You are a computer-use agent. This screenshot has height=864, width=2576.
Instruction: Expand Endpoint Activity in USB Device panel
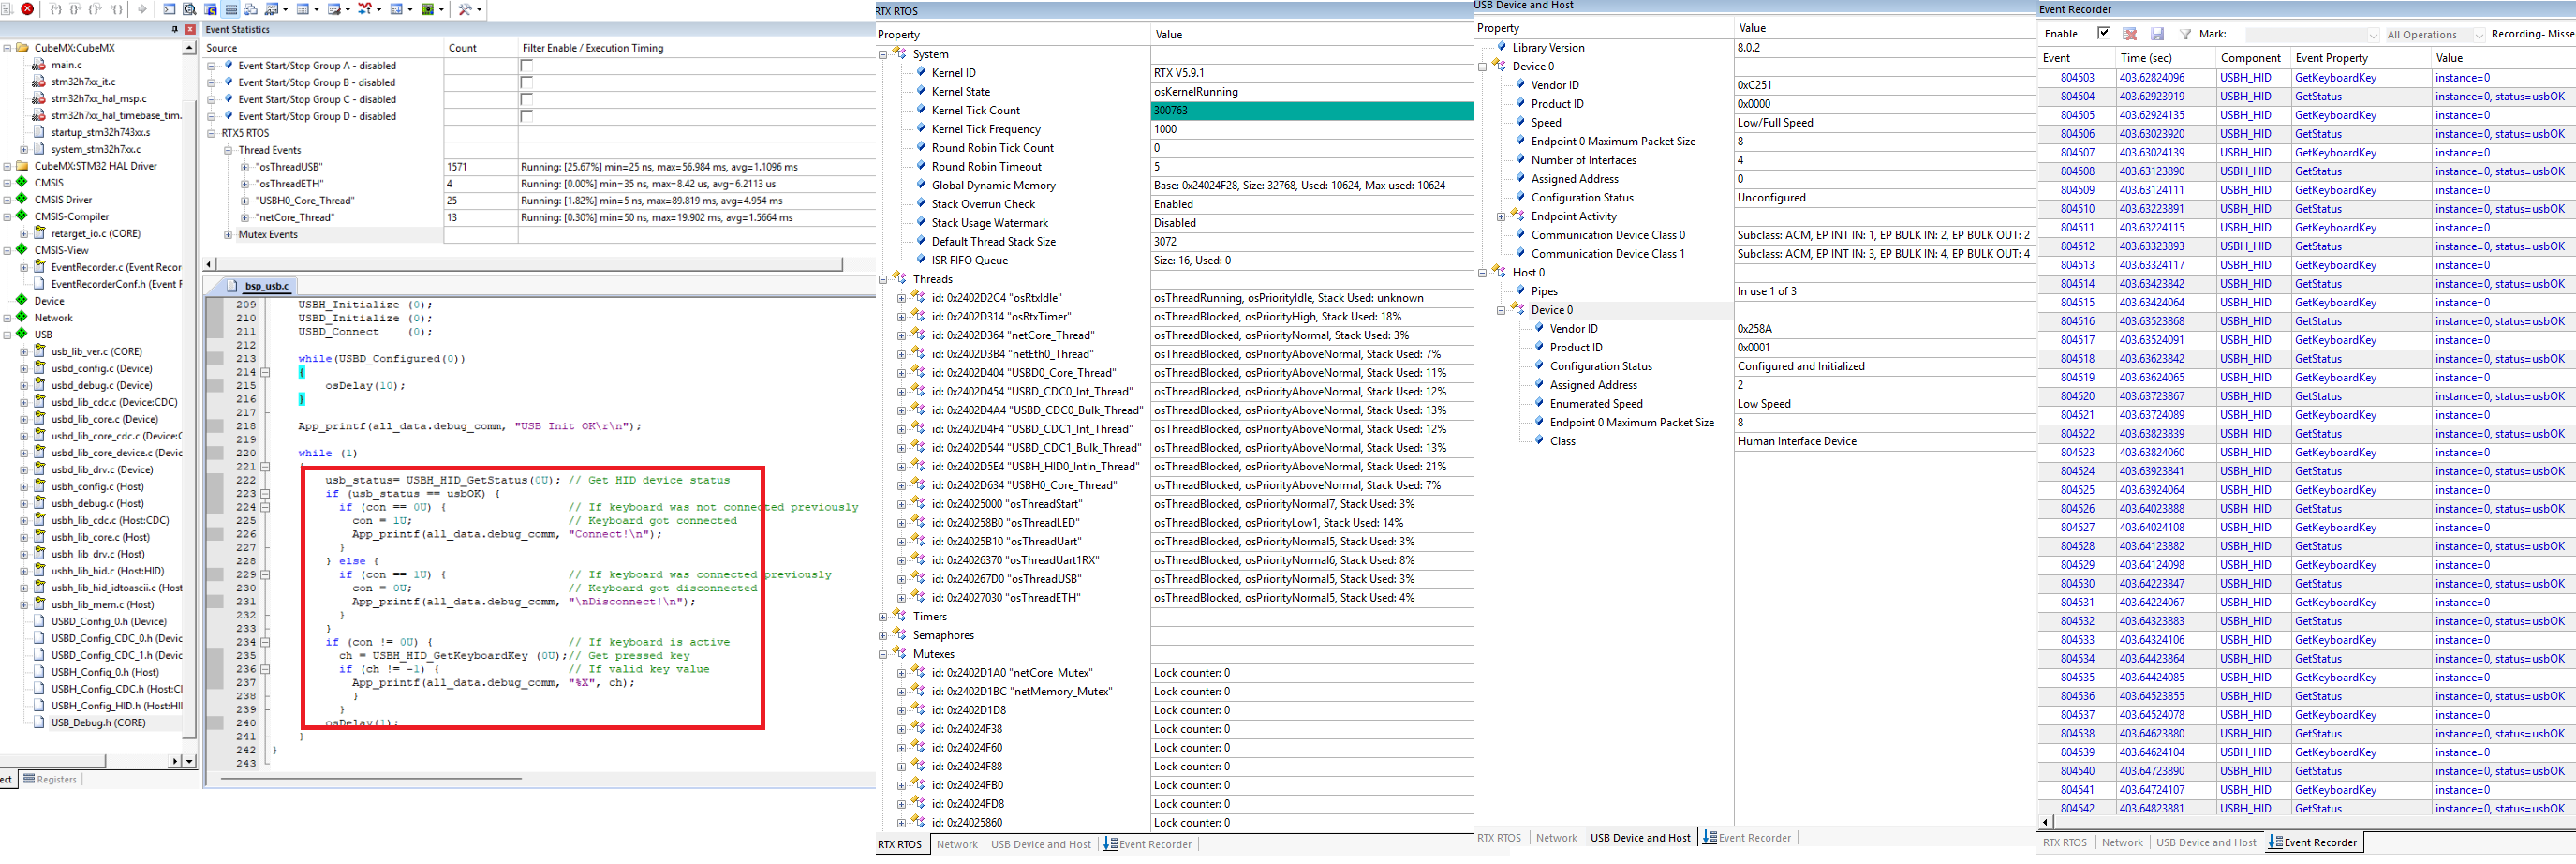(1501, 217)
